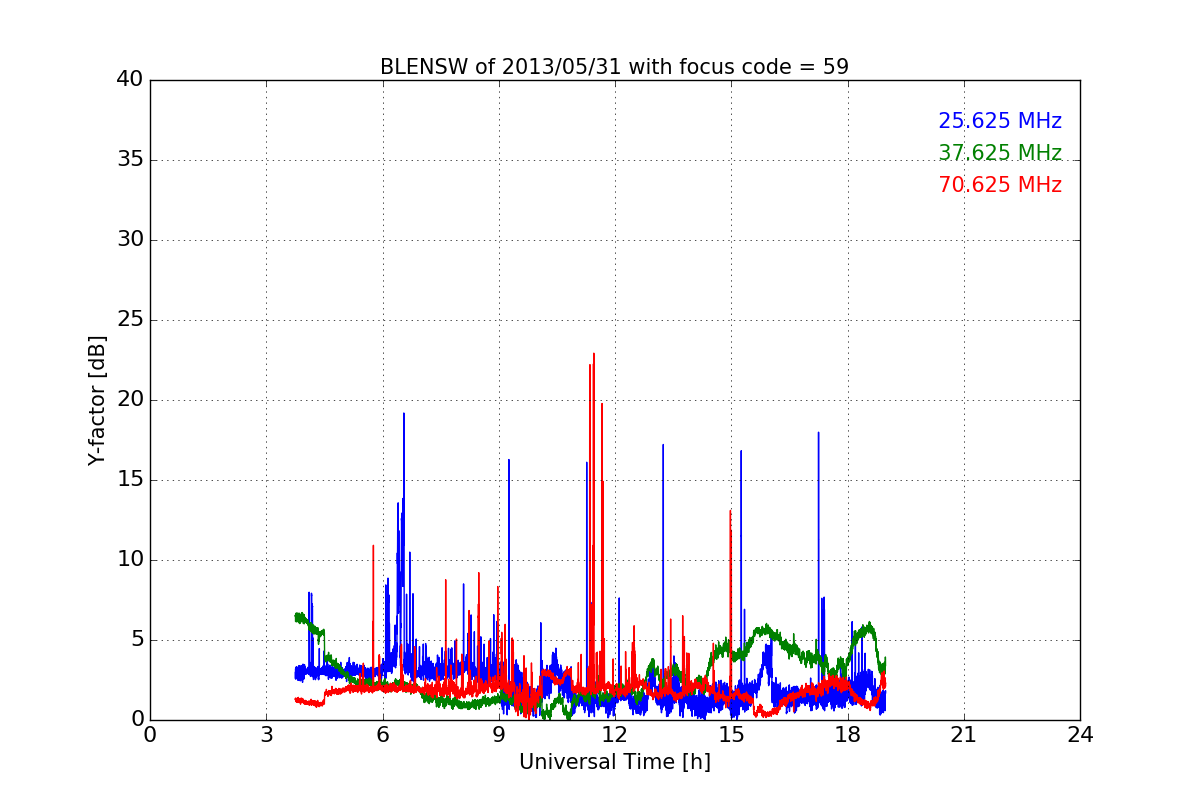Click the y-axis tick label 10
The image size is (1200, 800).
[x=130, y=560]
